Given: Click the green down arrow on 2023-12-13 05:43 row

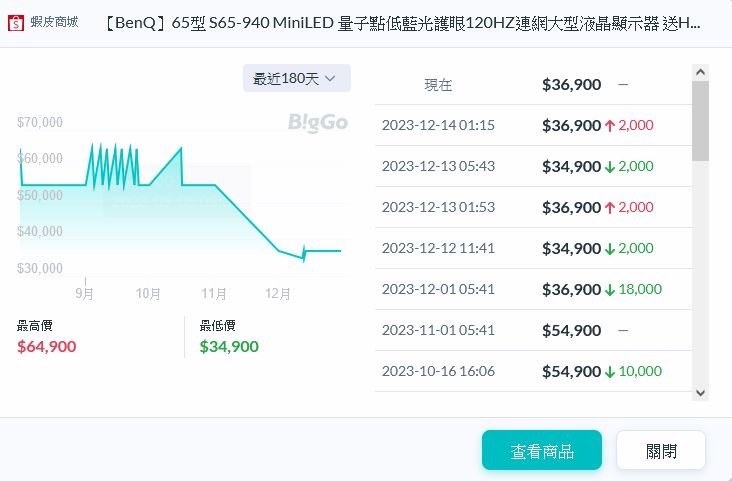Looking at the screenshot, I should click(609, 167).
